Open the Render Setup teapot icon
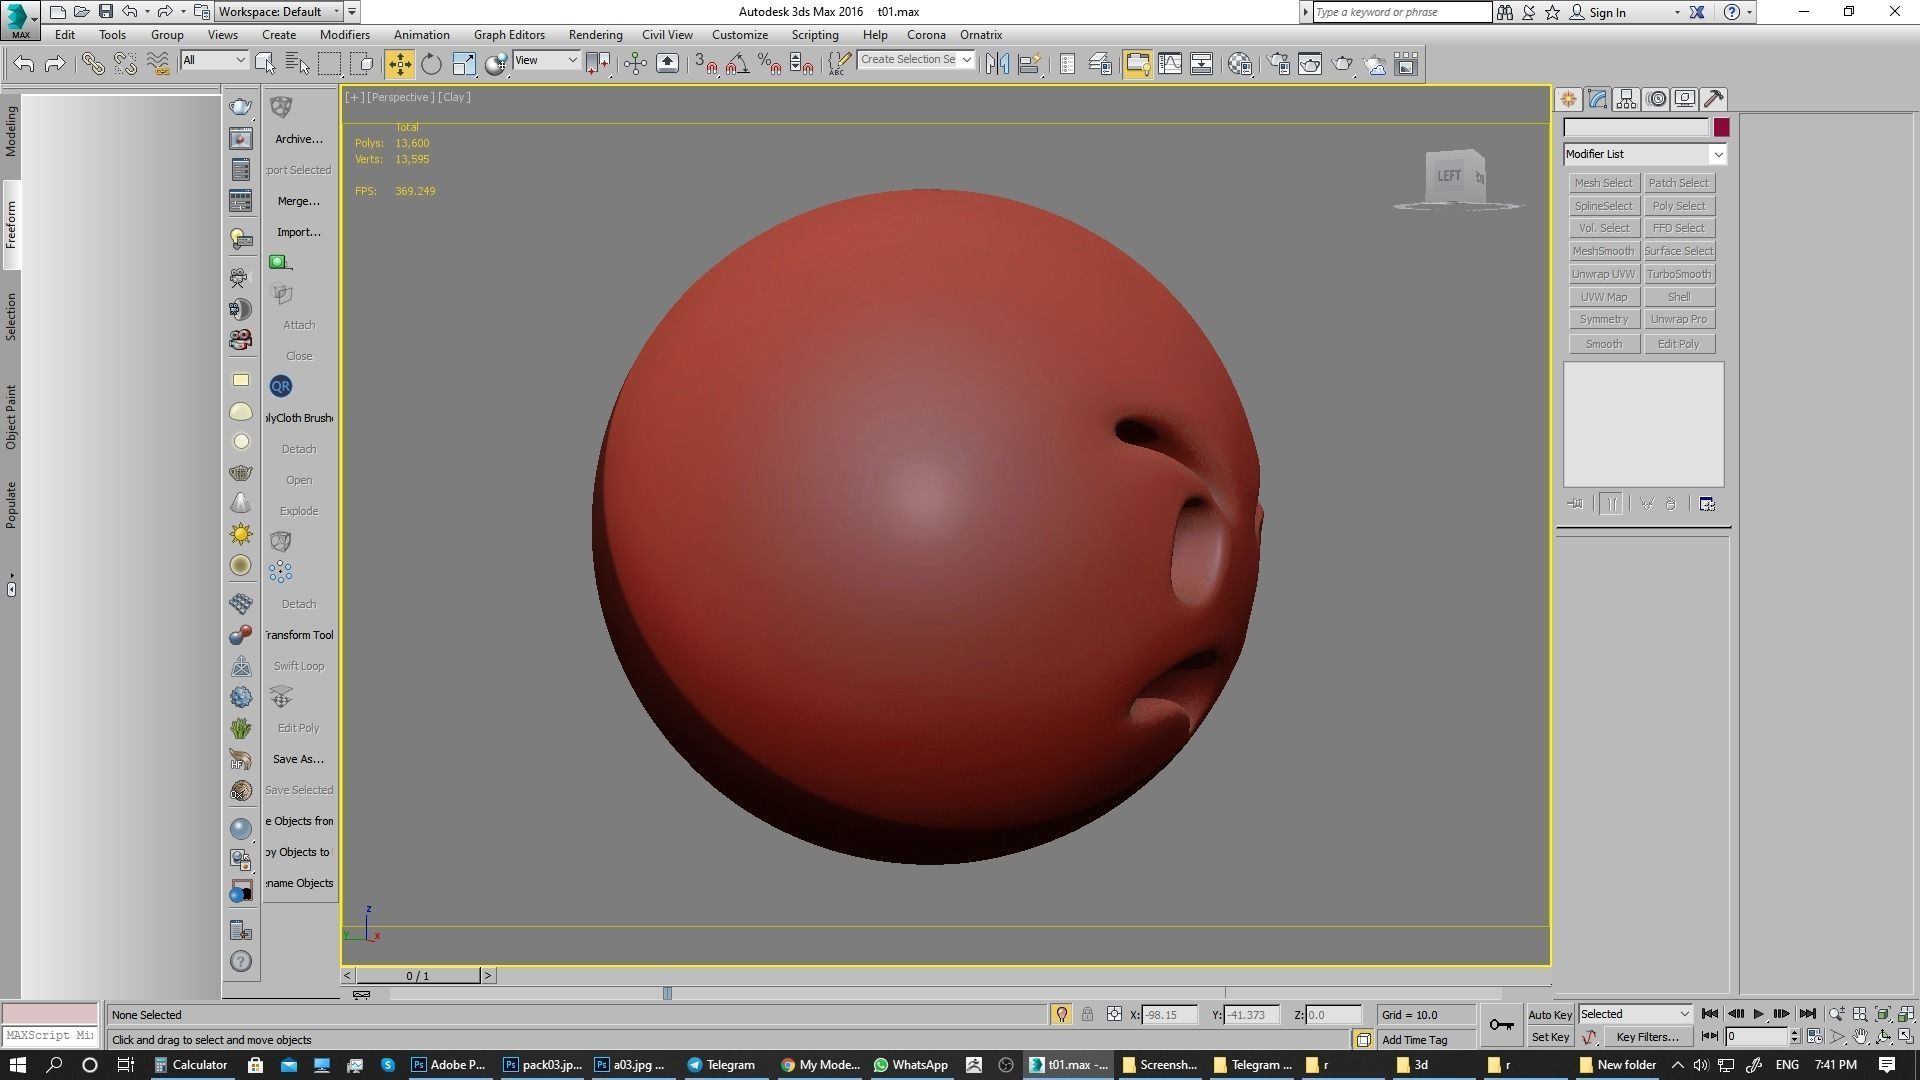The width and height of the screenshot is (1920, 1080). [1279, 64]
